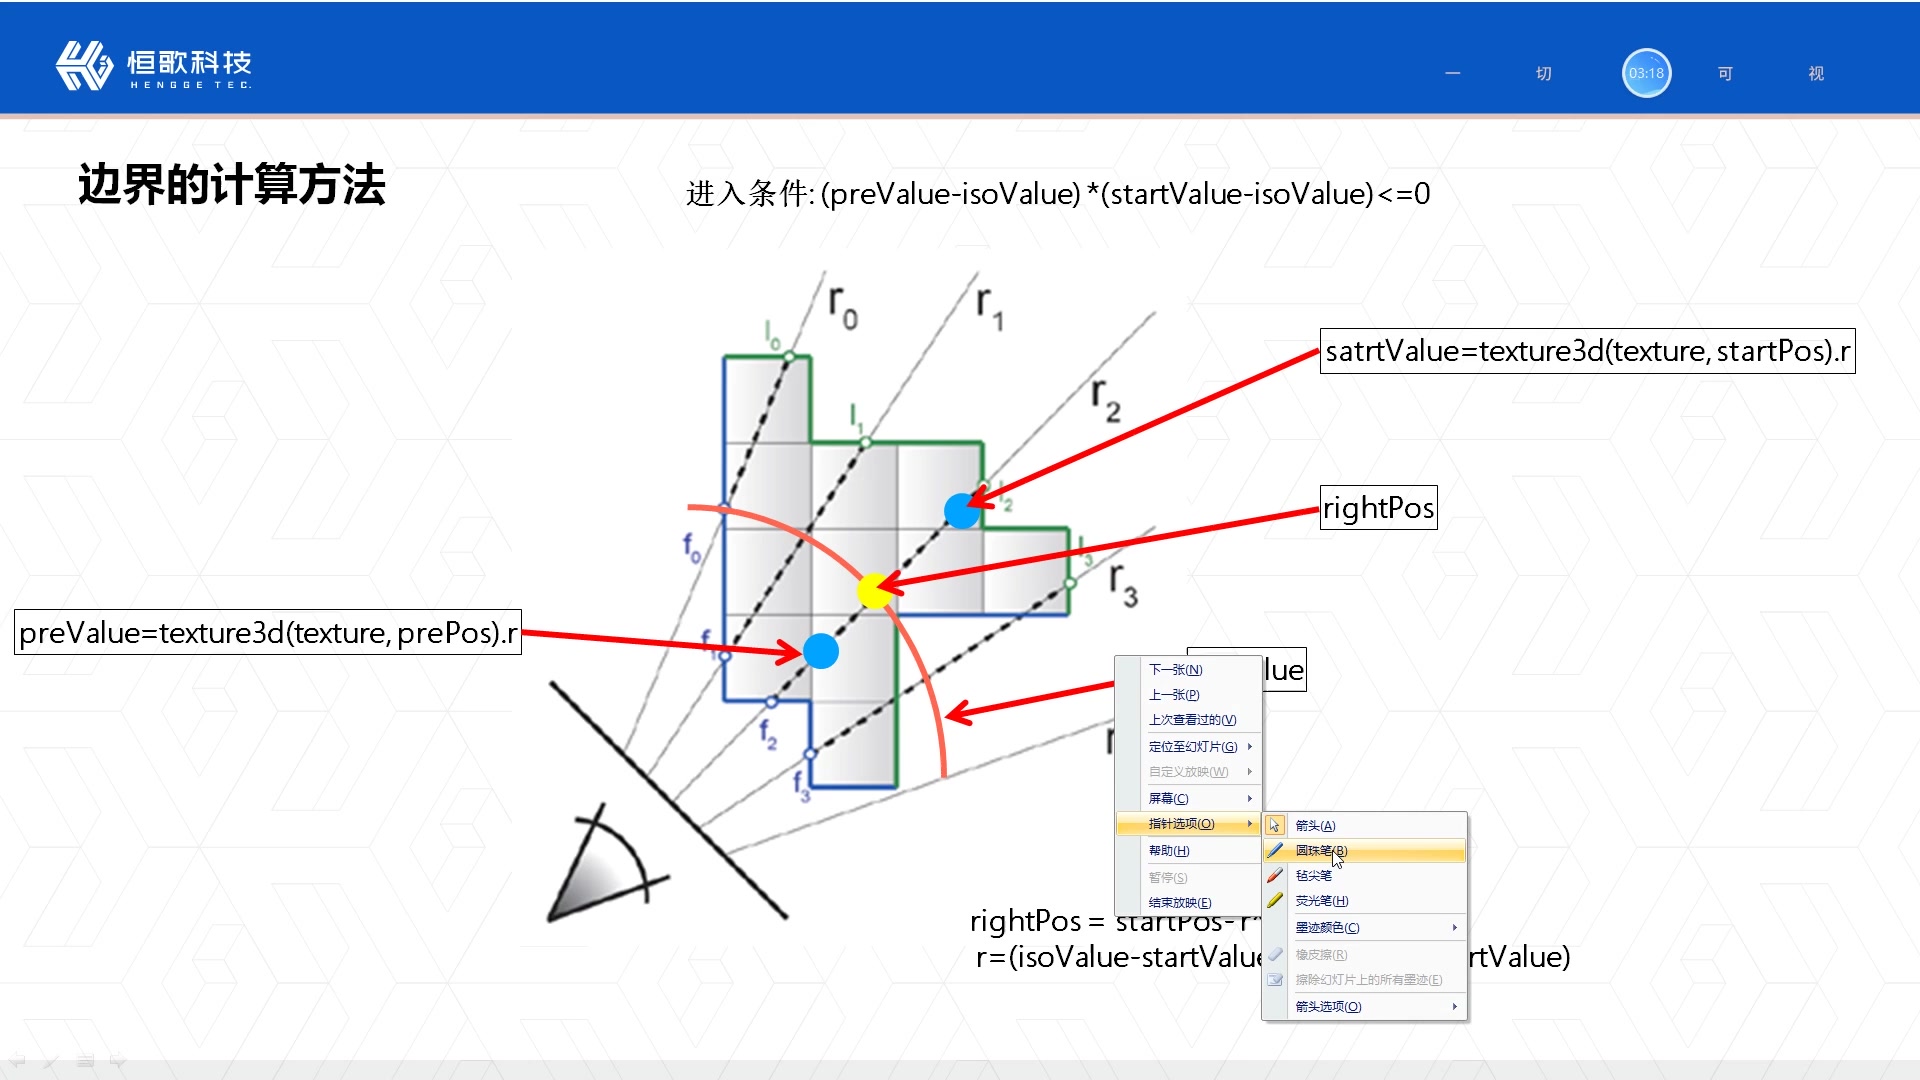Click the disabled 暂停(S) entry
The height and width of the screenshot is (1080, 1920).
point(1189,878)
